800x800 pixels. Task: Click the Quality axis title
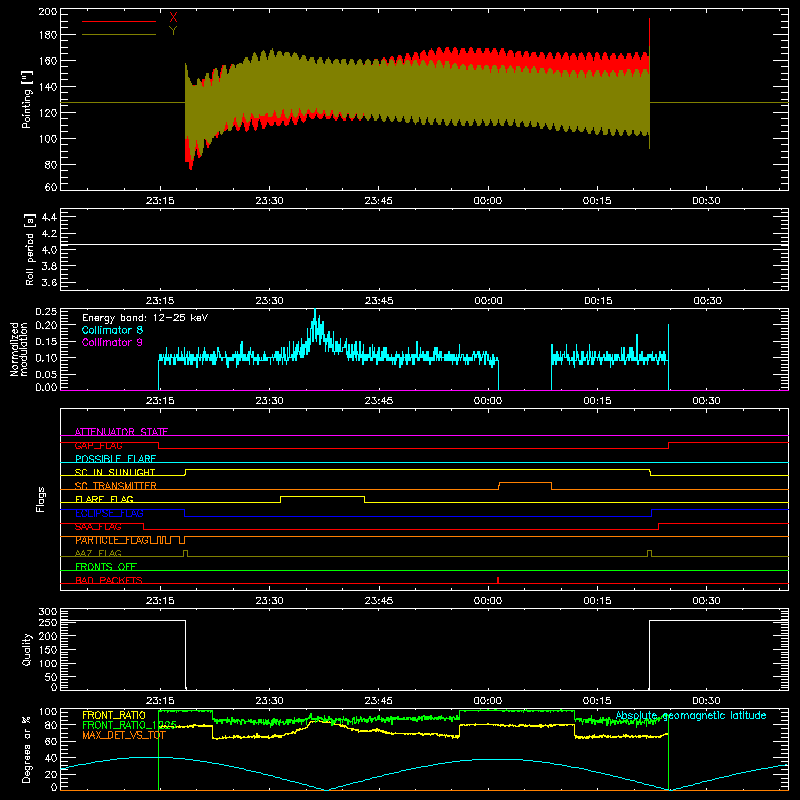click(x=27, y=649)
